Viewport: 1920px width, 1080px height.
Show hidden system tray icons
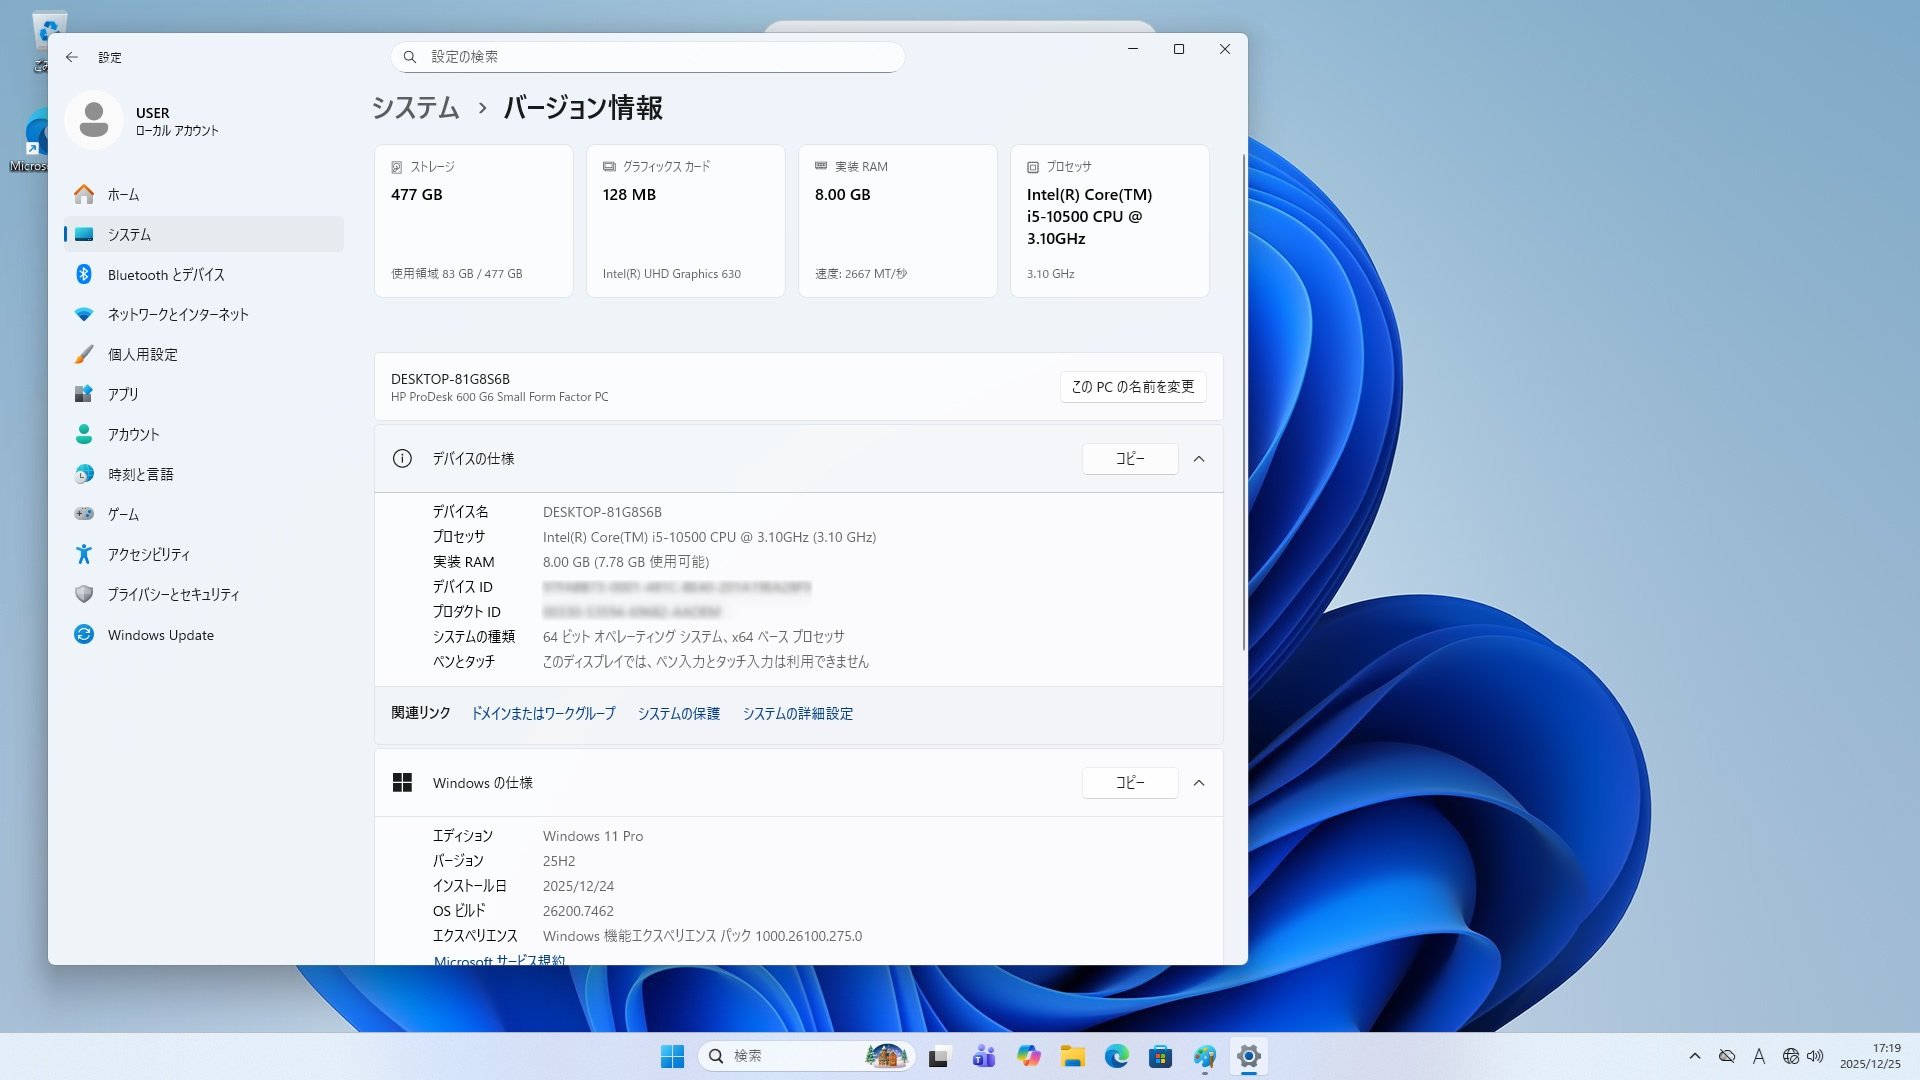[x=1694, y=1056]
